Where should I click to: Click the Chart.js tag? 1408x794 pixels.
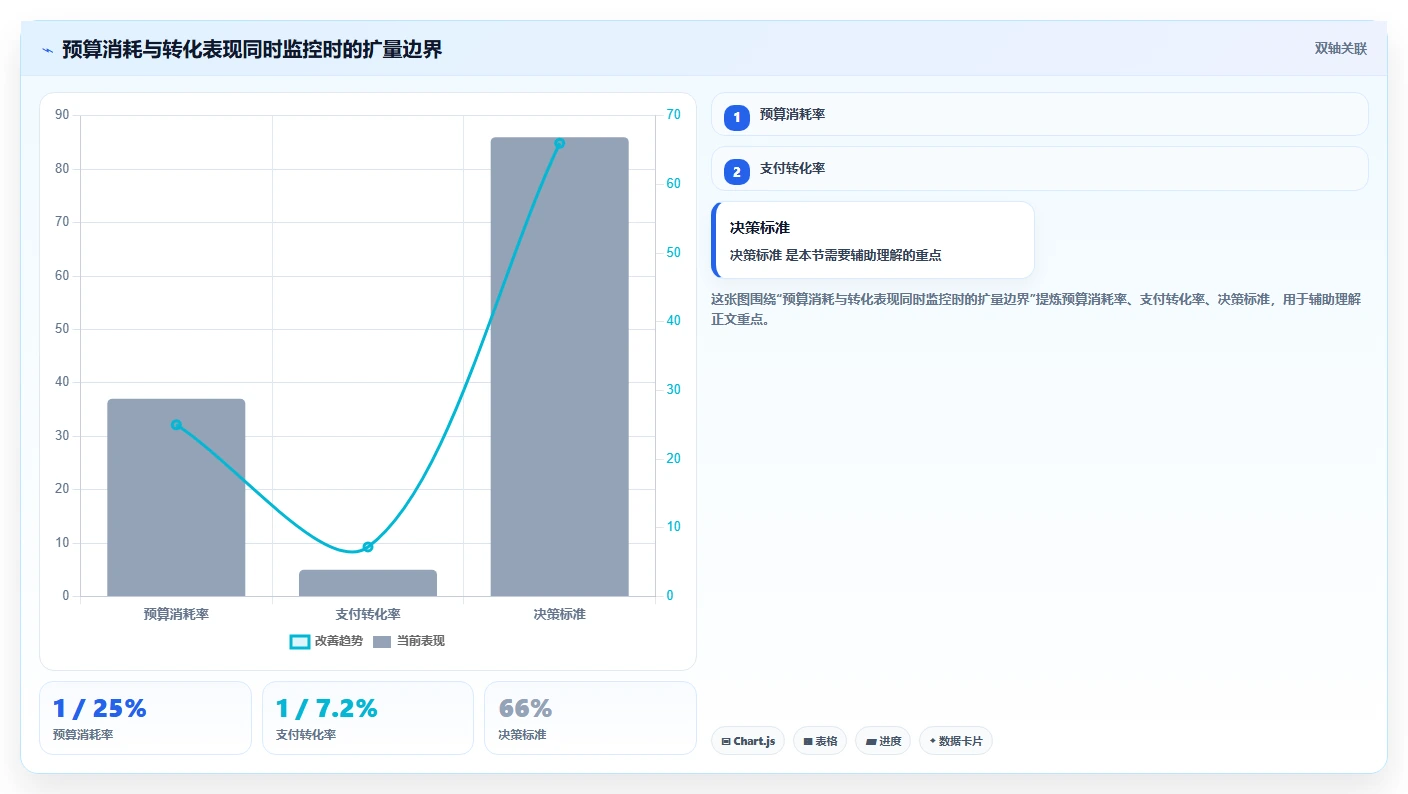[748, 741]
